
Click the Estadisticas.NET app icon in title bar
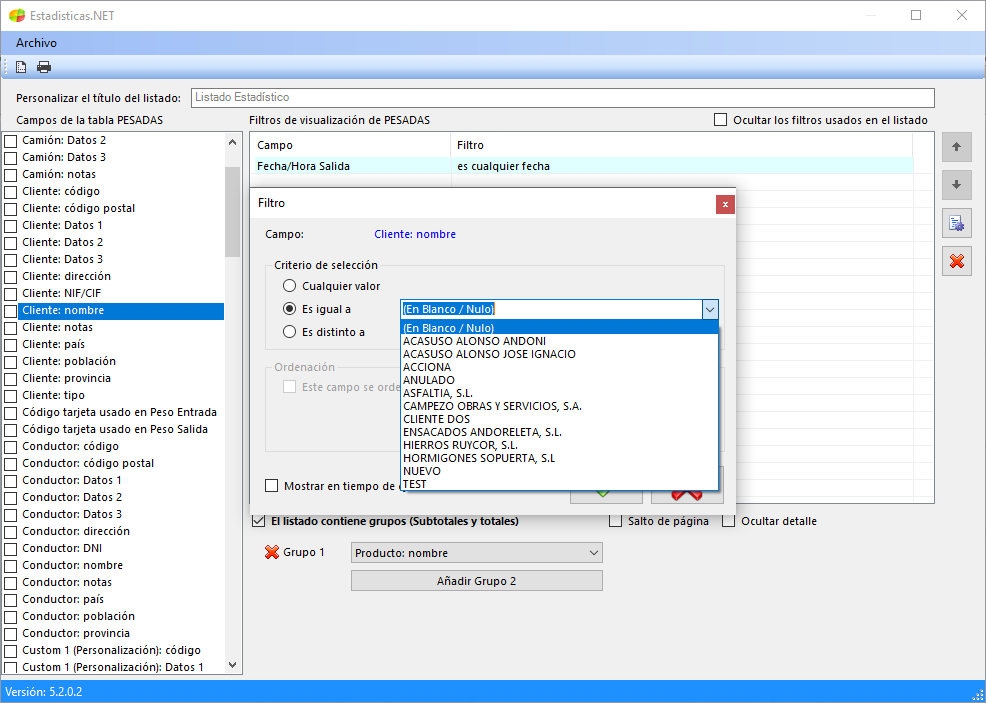[17, 15]
